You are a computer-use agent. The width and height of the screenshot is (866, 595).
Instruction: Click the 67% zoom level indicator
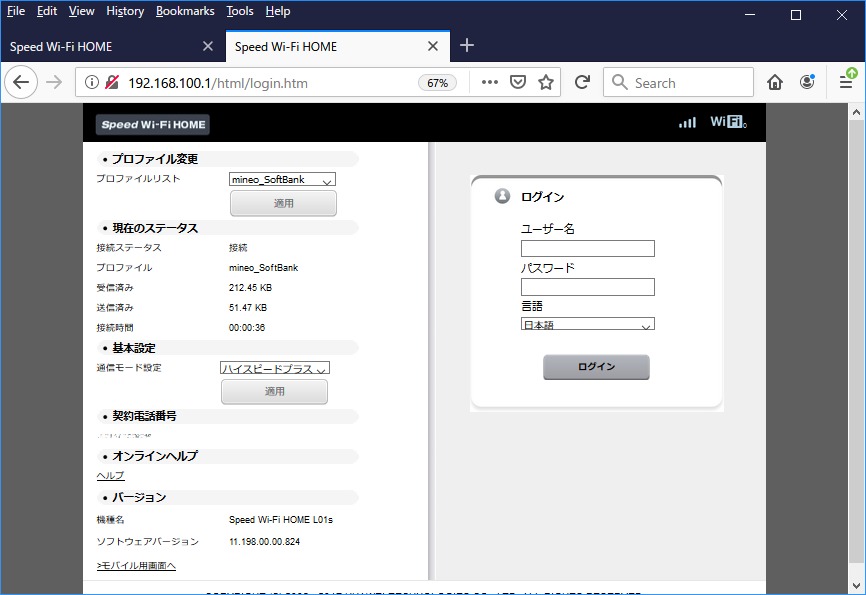tap(437, 83)
